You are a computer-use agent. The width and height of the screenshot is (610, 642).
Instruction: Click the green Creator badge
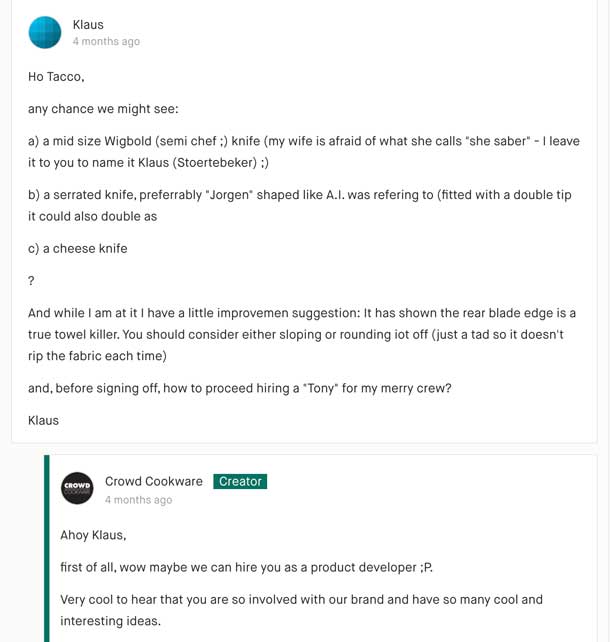click(240, 482)
